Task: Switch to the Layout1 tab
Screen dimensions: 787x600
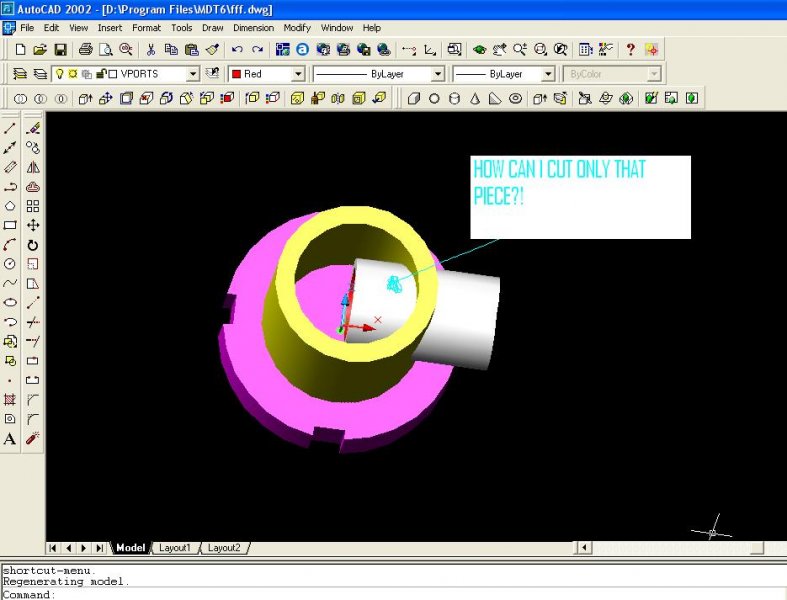Action: [x=174, y=548]
